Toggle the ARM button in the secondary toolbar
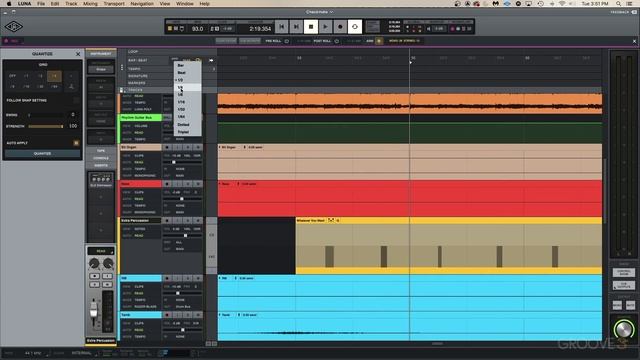This screenshot has width=640, height=360. click(379, 41)
